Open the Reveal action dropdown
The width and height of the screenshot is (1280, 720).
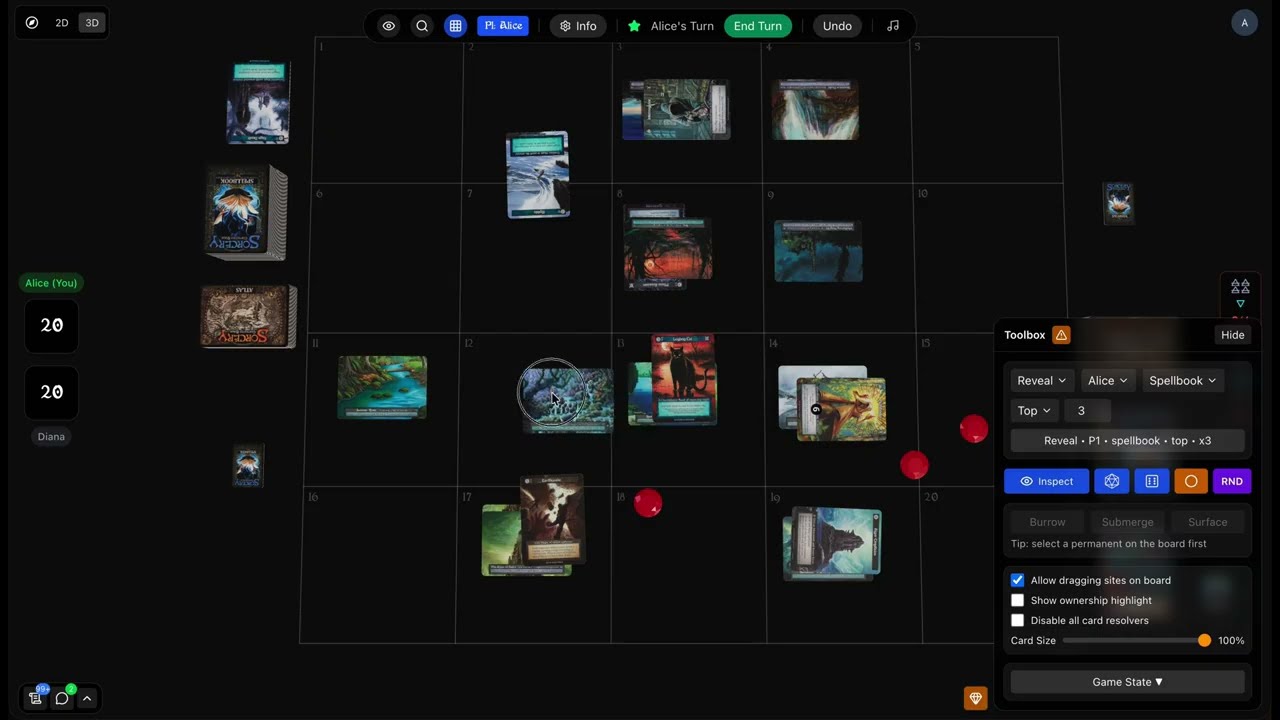tap(1042, 380)
